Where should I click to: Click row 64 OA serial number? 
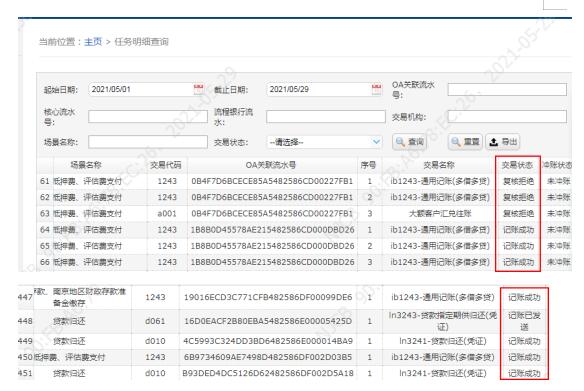[x=272, y=230]
